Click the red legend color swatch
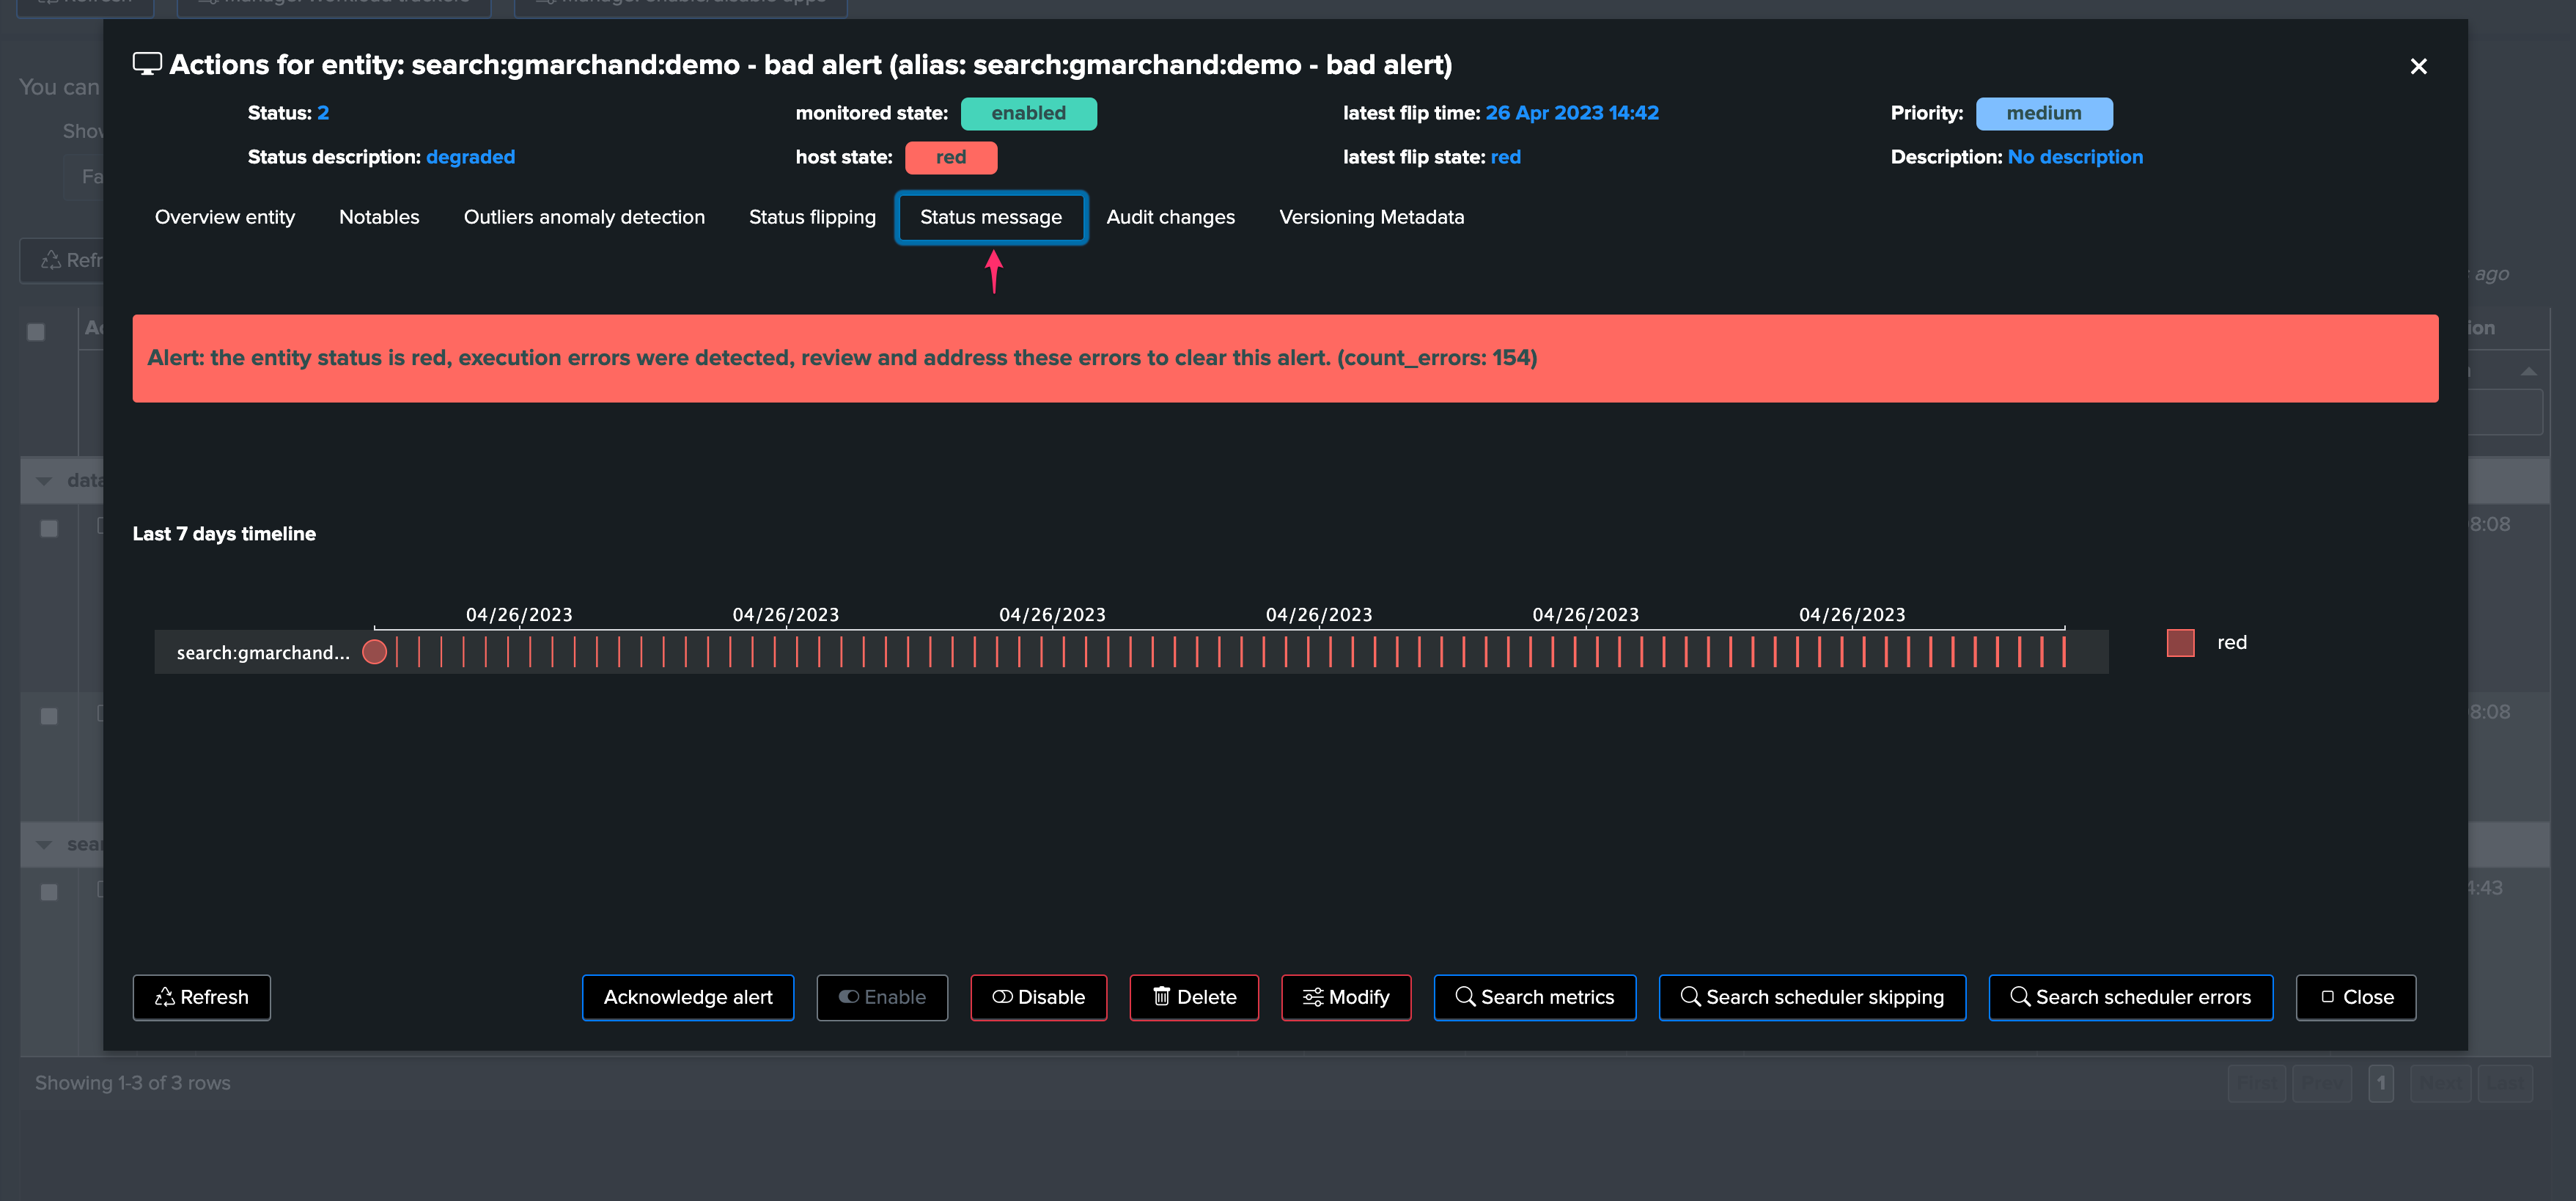Image resolution: width=2576 pixels, height=1201 pixels. 2180,642
